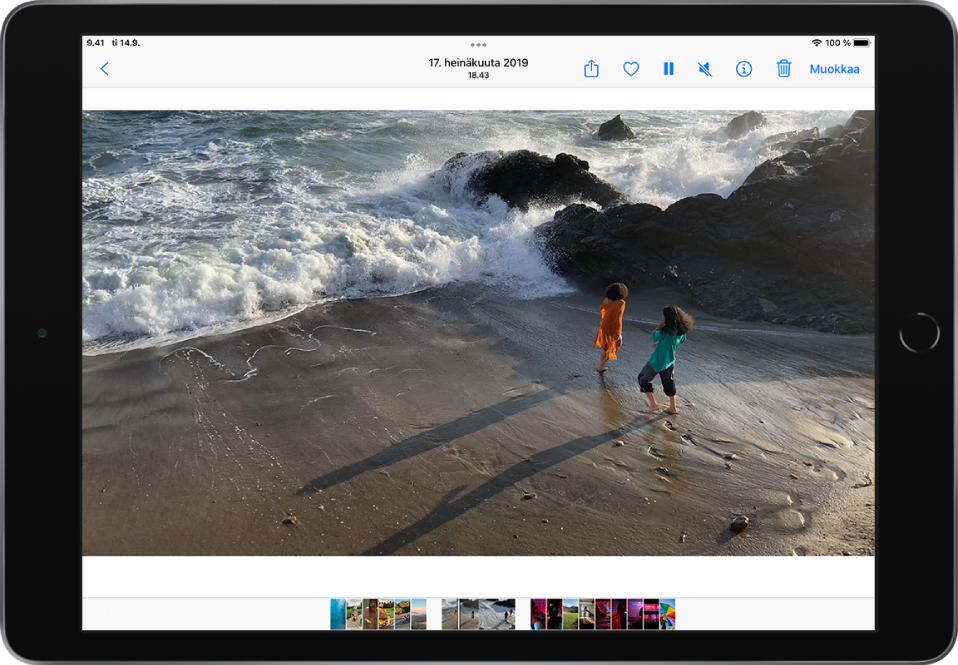
Task: Open the three-dot multitasking menu at top
Action: coord(478,45)
